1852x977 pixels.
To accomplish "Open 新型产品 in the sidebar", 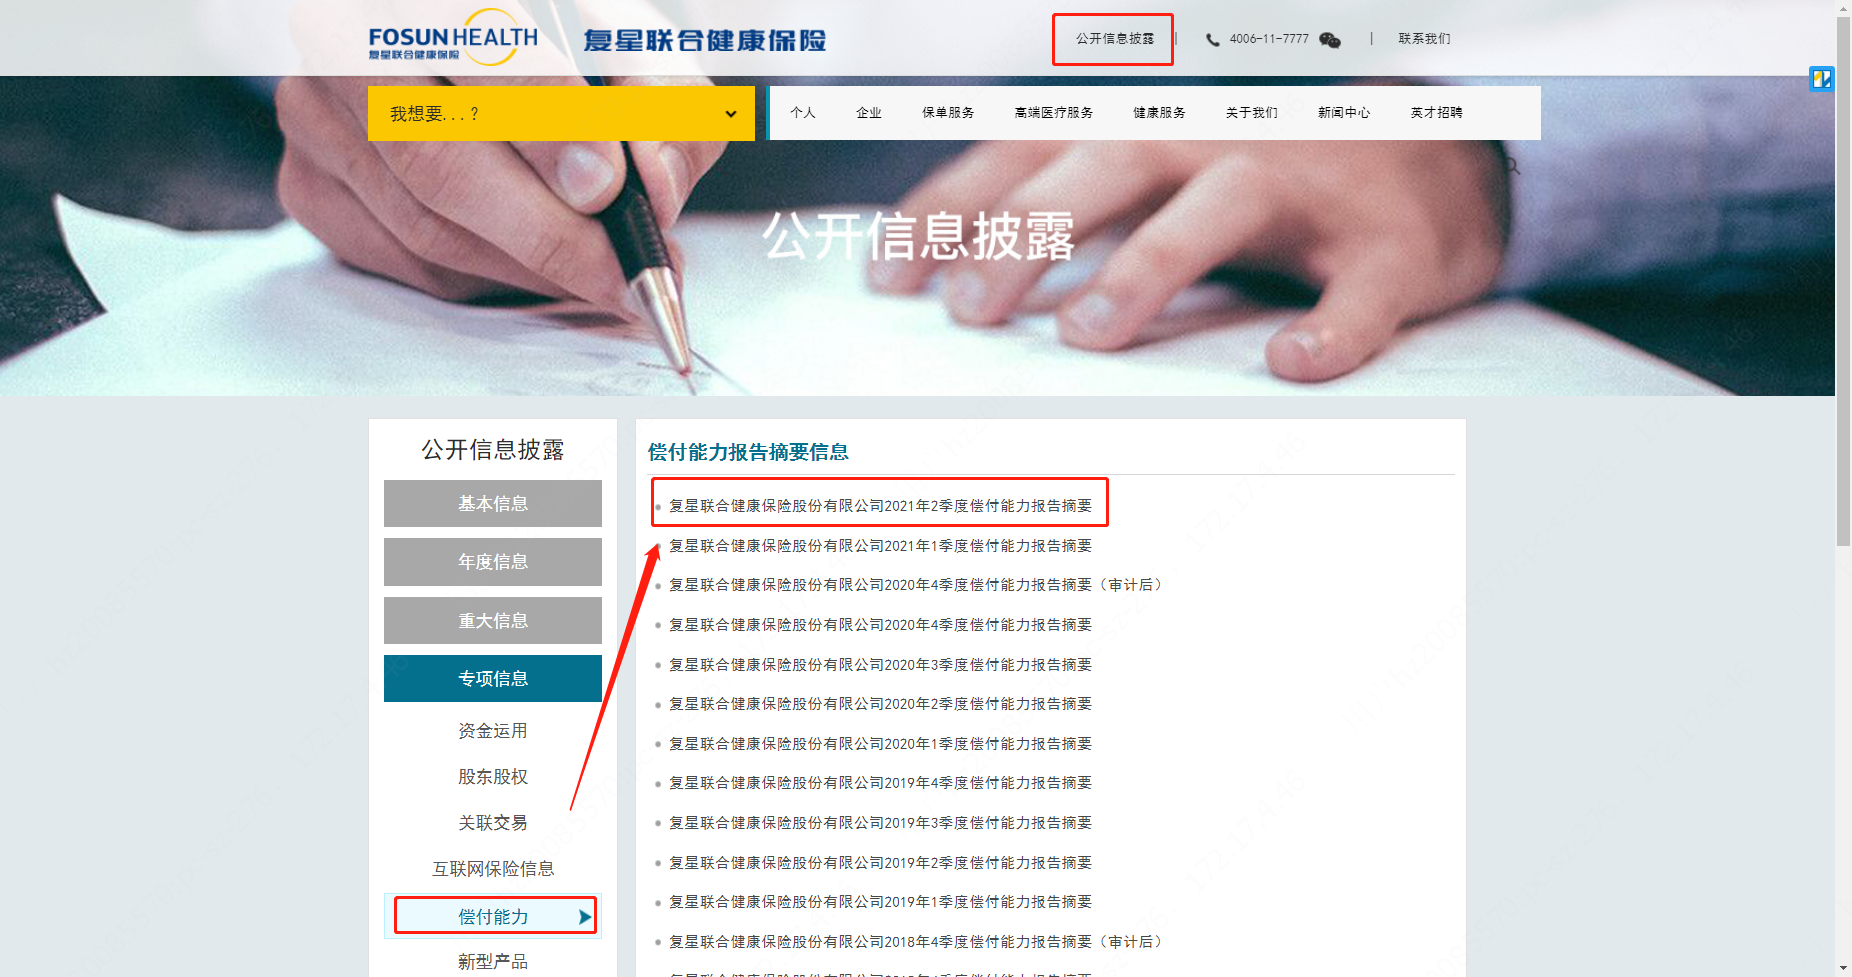I will tap(493, 962).
